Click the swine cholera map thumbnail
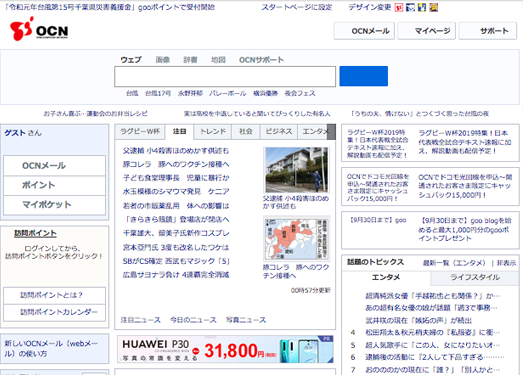Image resolution: width=523 pixels, height=375 pixels. coord(297,239)
